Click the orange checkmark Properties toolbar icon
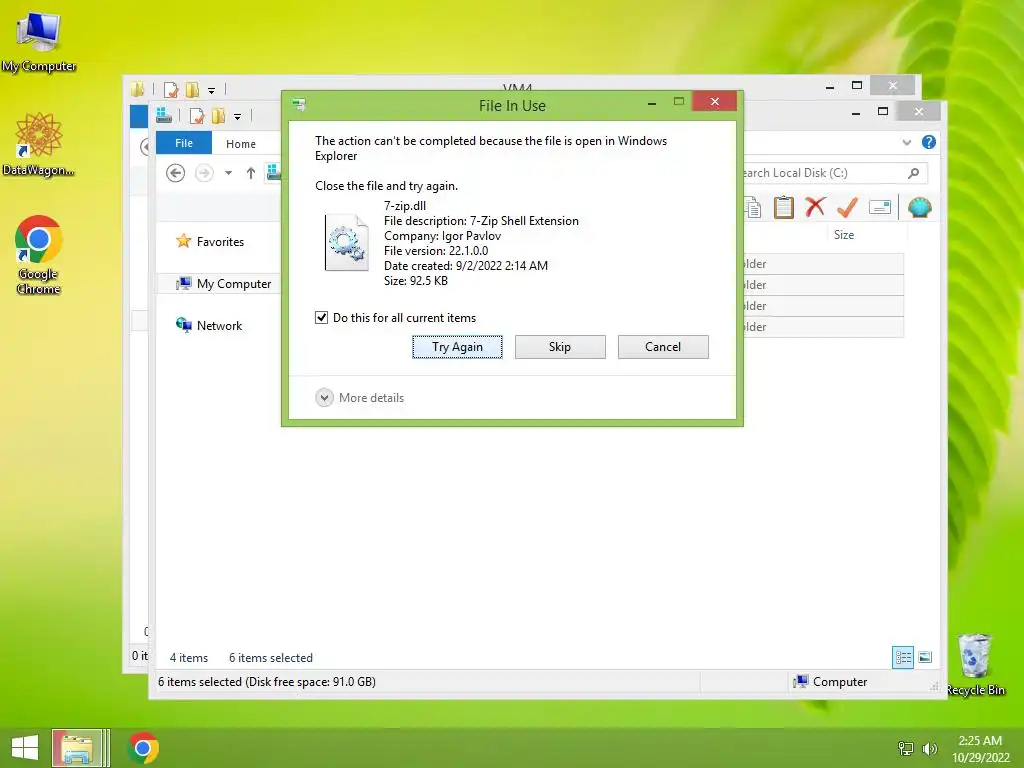The width and height of the screenshot is (1024, 768). [847, 208]
